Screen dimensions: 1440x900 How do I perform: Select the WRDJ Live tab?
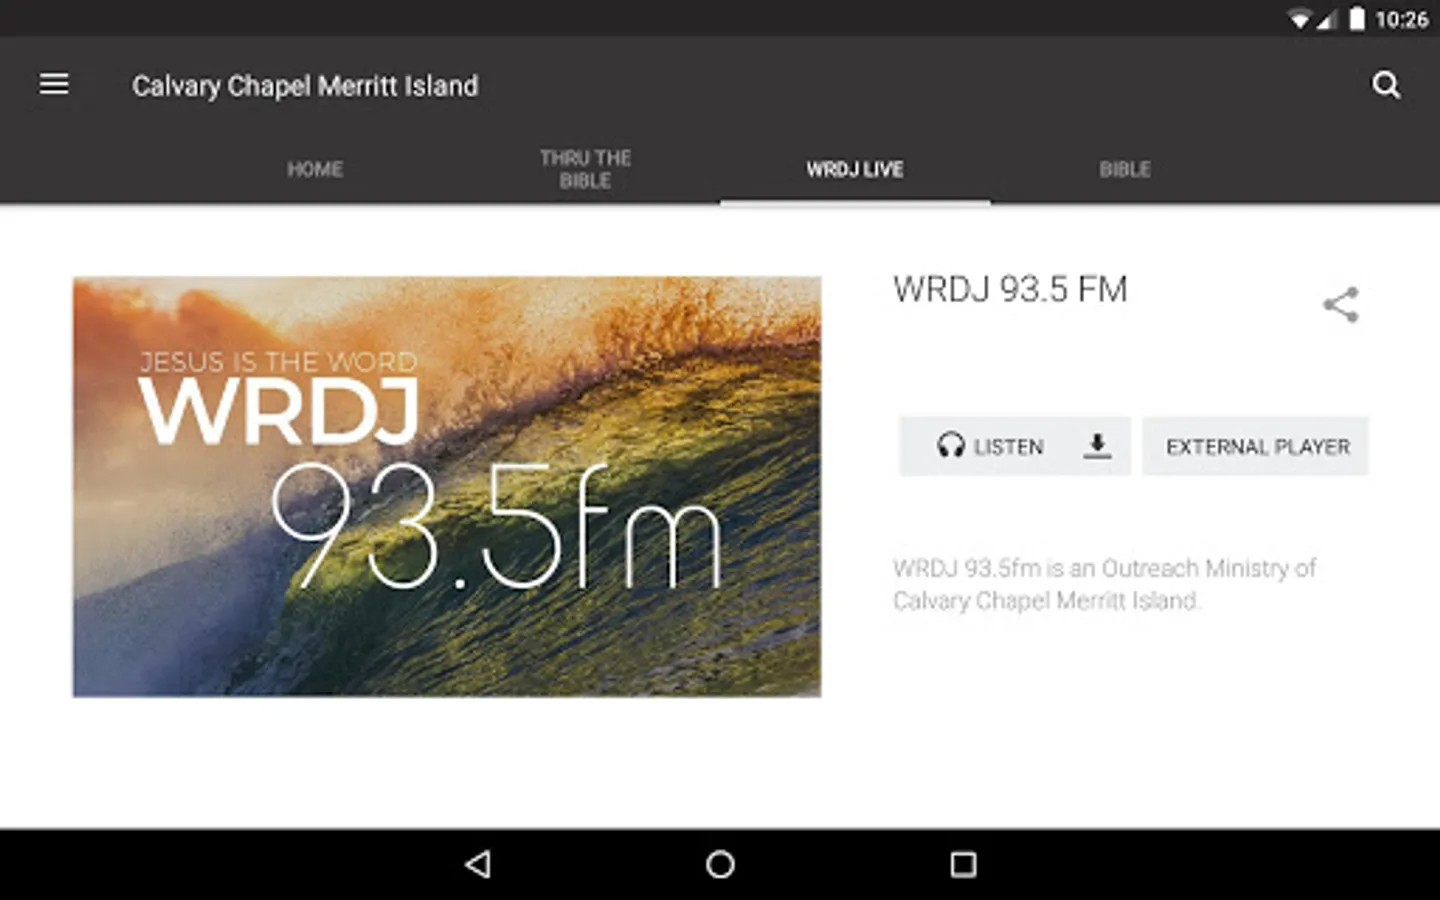tap(855, 169)
